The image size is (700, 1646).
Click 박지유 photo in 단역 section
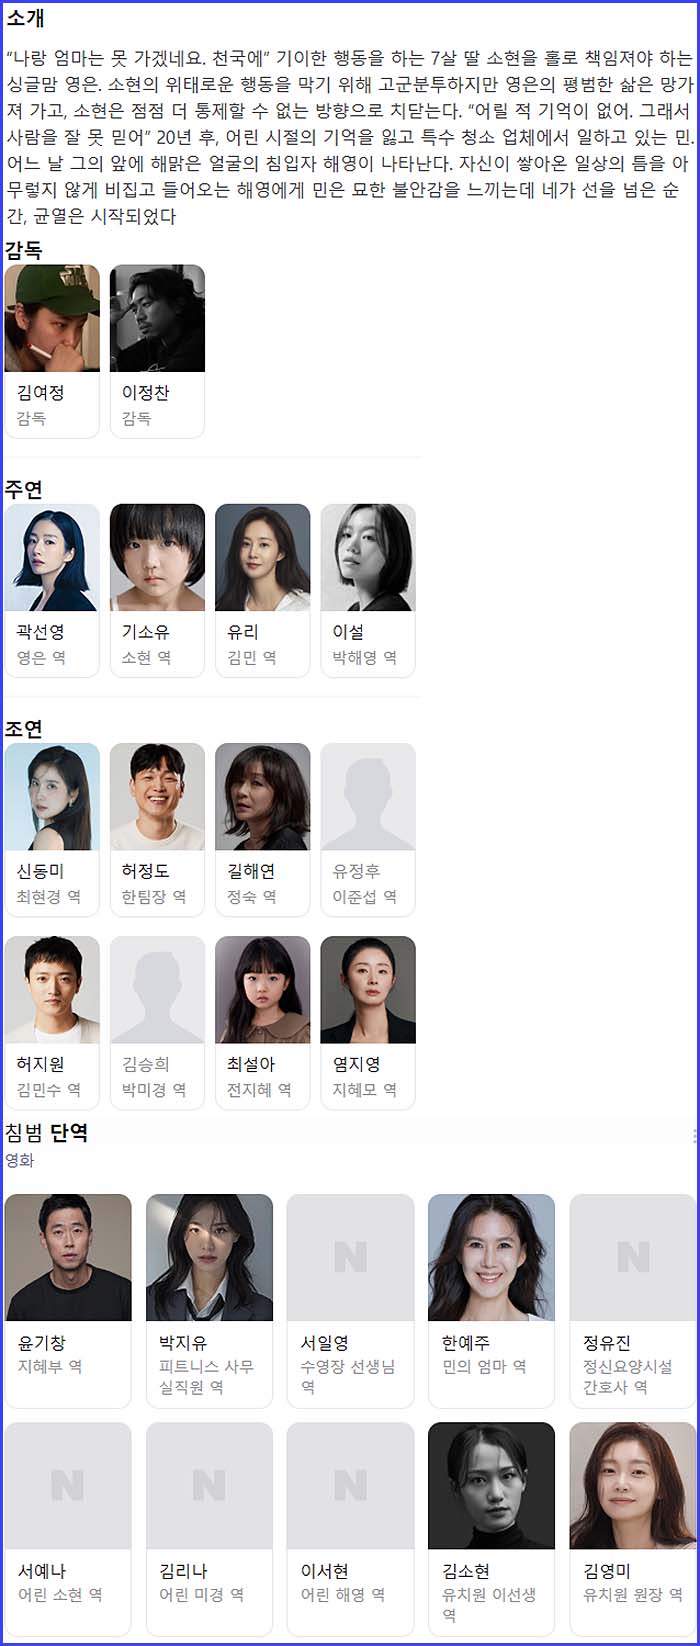[209, 1257]
